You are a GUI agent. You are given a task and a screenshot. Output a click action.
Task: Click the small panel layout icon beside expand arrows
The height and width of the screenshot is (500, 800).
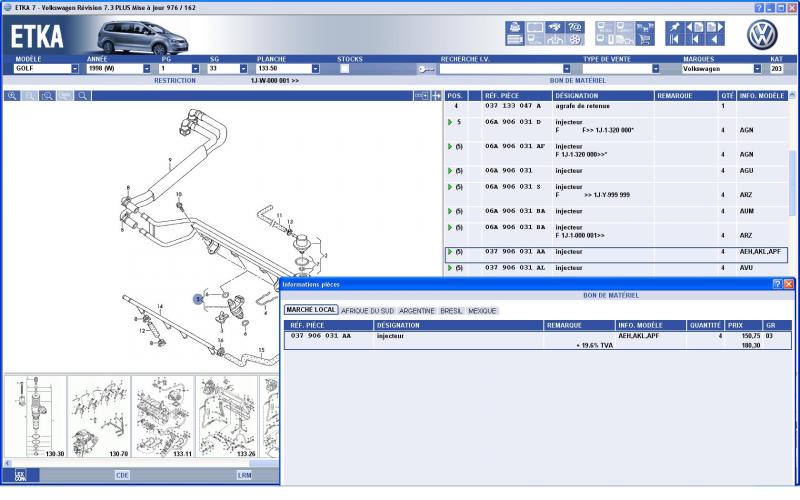421,96
